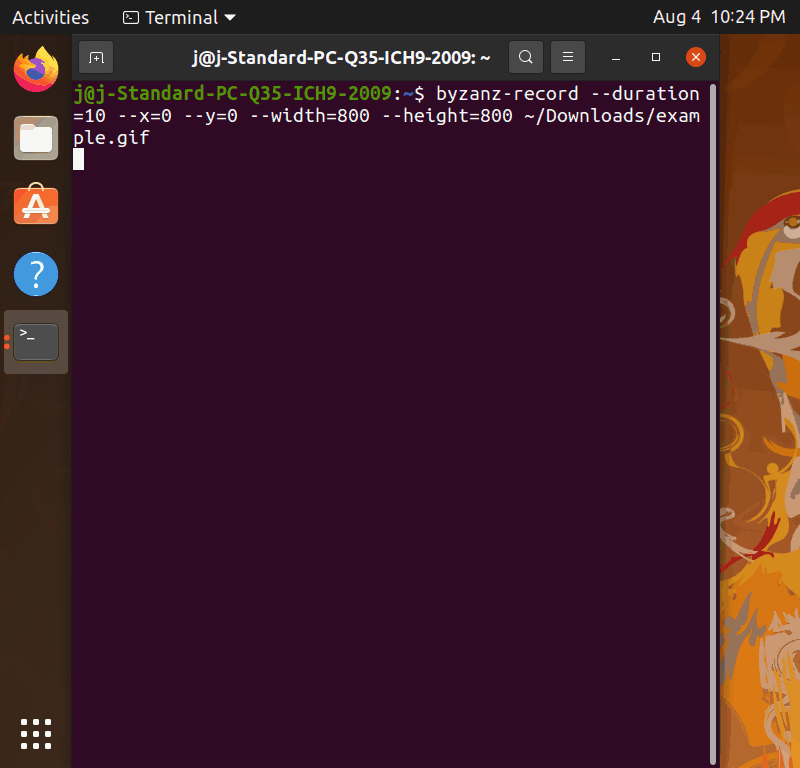800x768 pixels.
Task: Open the terminal search
Action: [526, 57]
